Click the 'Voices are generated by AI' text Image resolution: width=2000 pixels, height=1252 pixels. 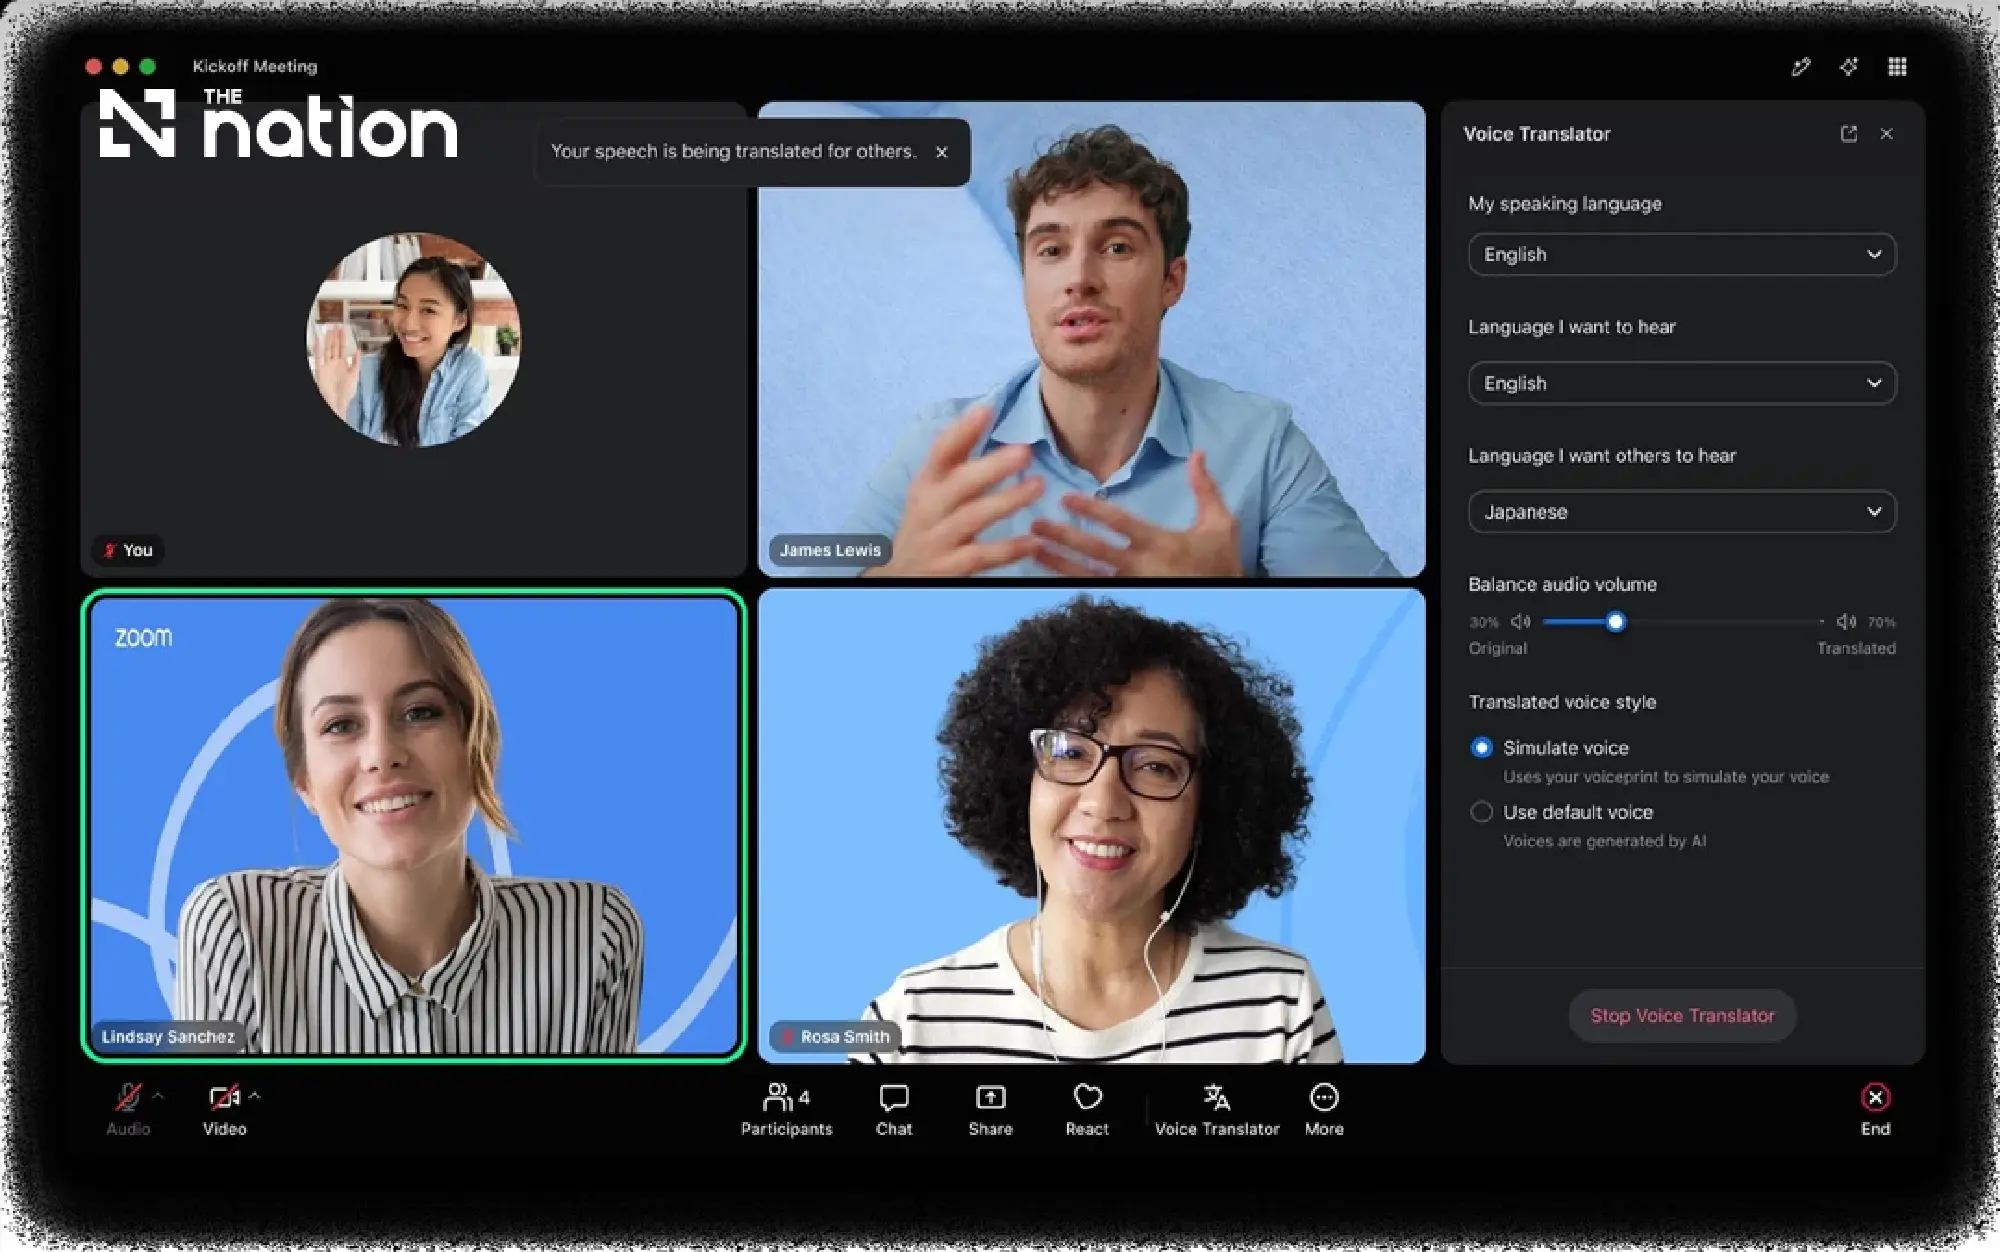pyautogui.click(x=1605, y=842)
